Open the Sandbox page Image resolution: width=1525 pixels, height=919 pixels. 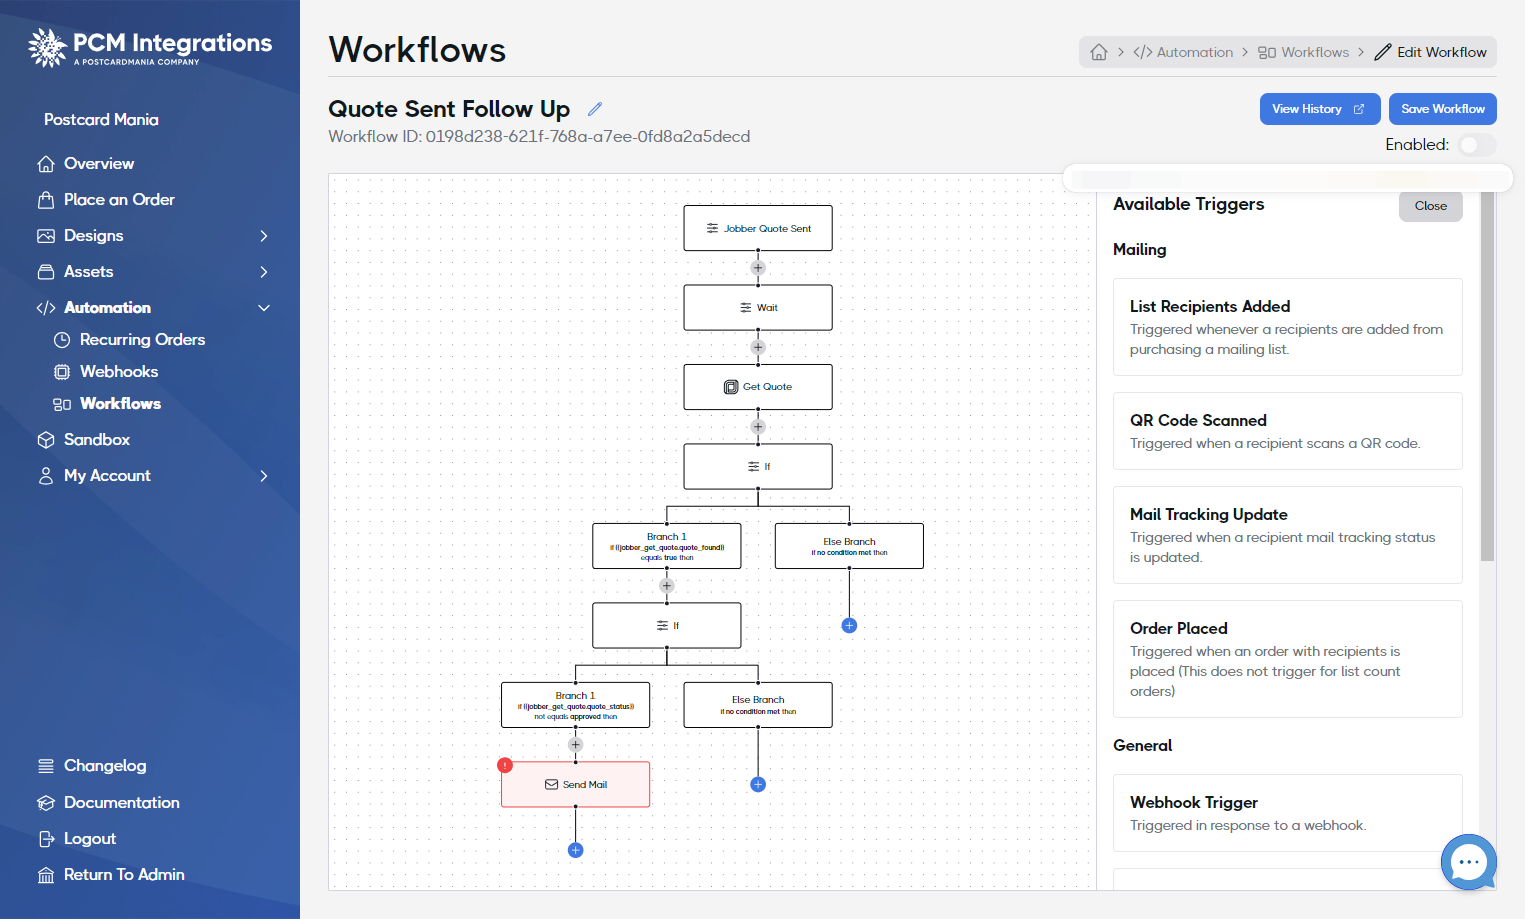pos(97,439)
